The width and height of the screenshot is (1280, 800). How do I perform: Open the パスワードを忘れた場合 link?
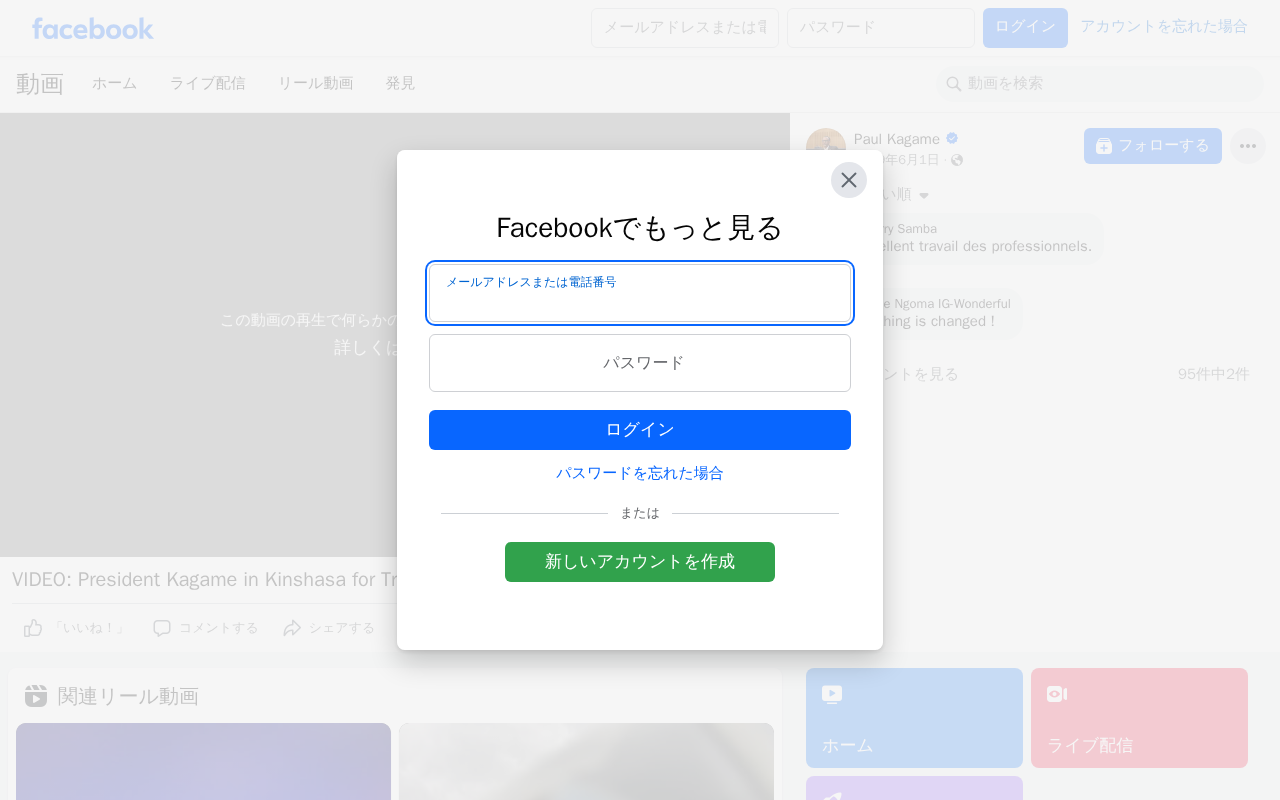point(640,473)
